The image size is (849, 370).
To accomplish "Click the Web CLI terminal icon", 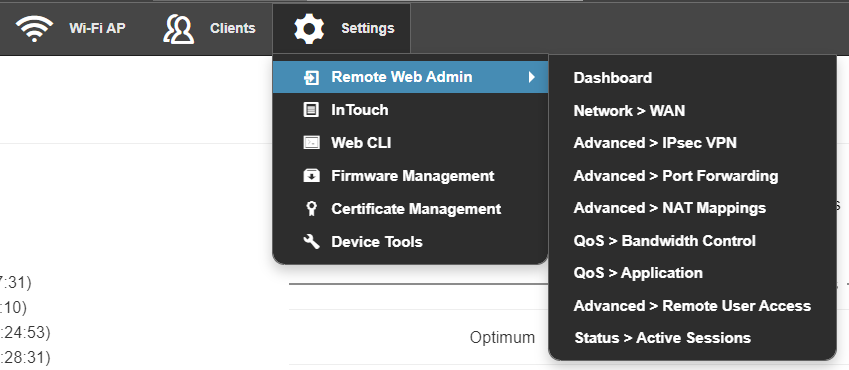I will click(311, 143).
